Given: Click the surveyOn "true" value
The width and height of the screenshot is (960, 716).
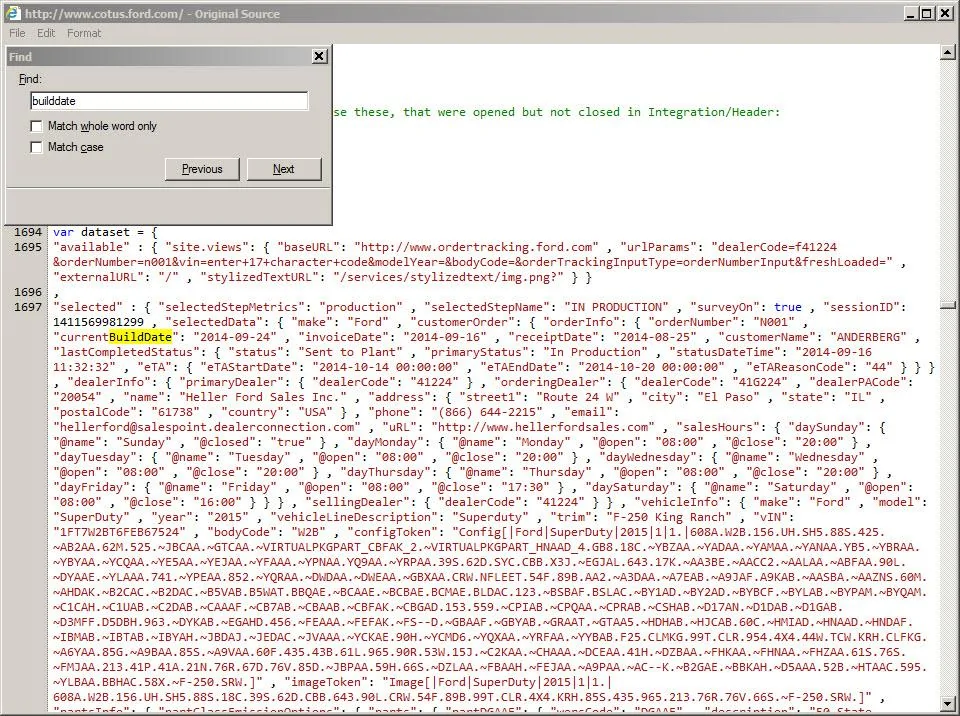Looking at the screenshot, I should 788,307.
